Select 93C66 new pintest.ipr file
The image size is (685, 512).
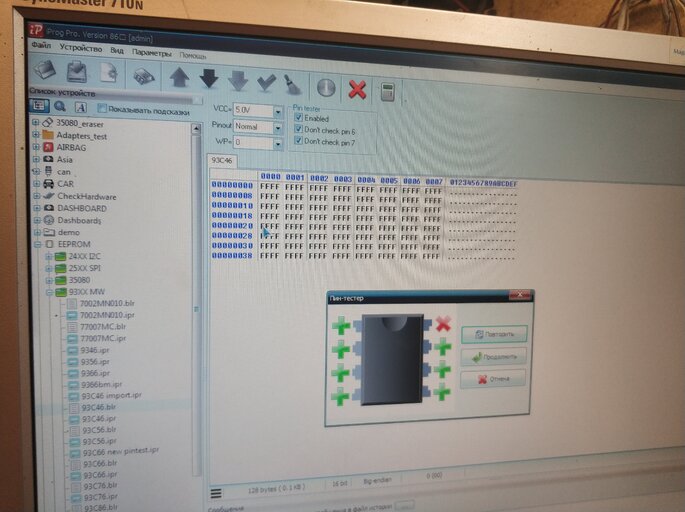click(x=121, y=452)
